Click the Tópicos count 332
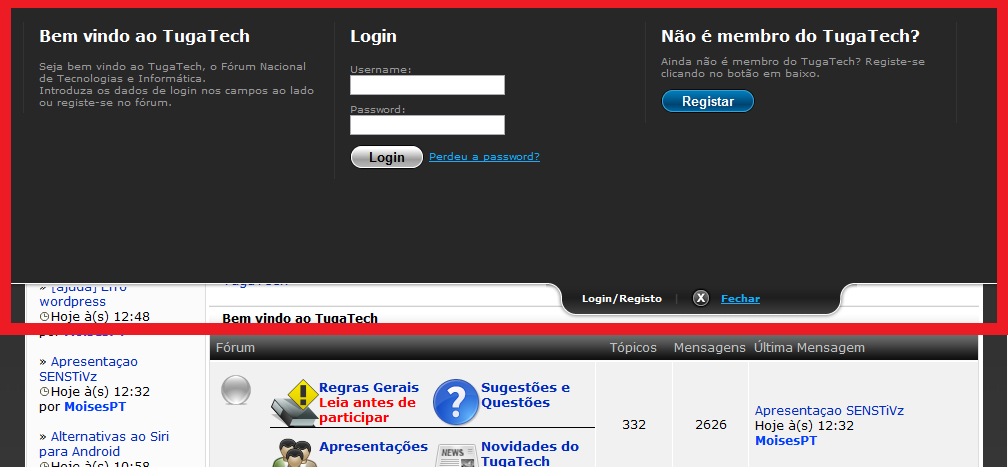1008x467 pixels. pyautogui.click(x=634, y=425)
